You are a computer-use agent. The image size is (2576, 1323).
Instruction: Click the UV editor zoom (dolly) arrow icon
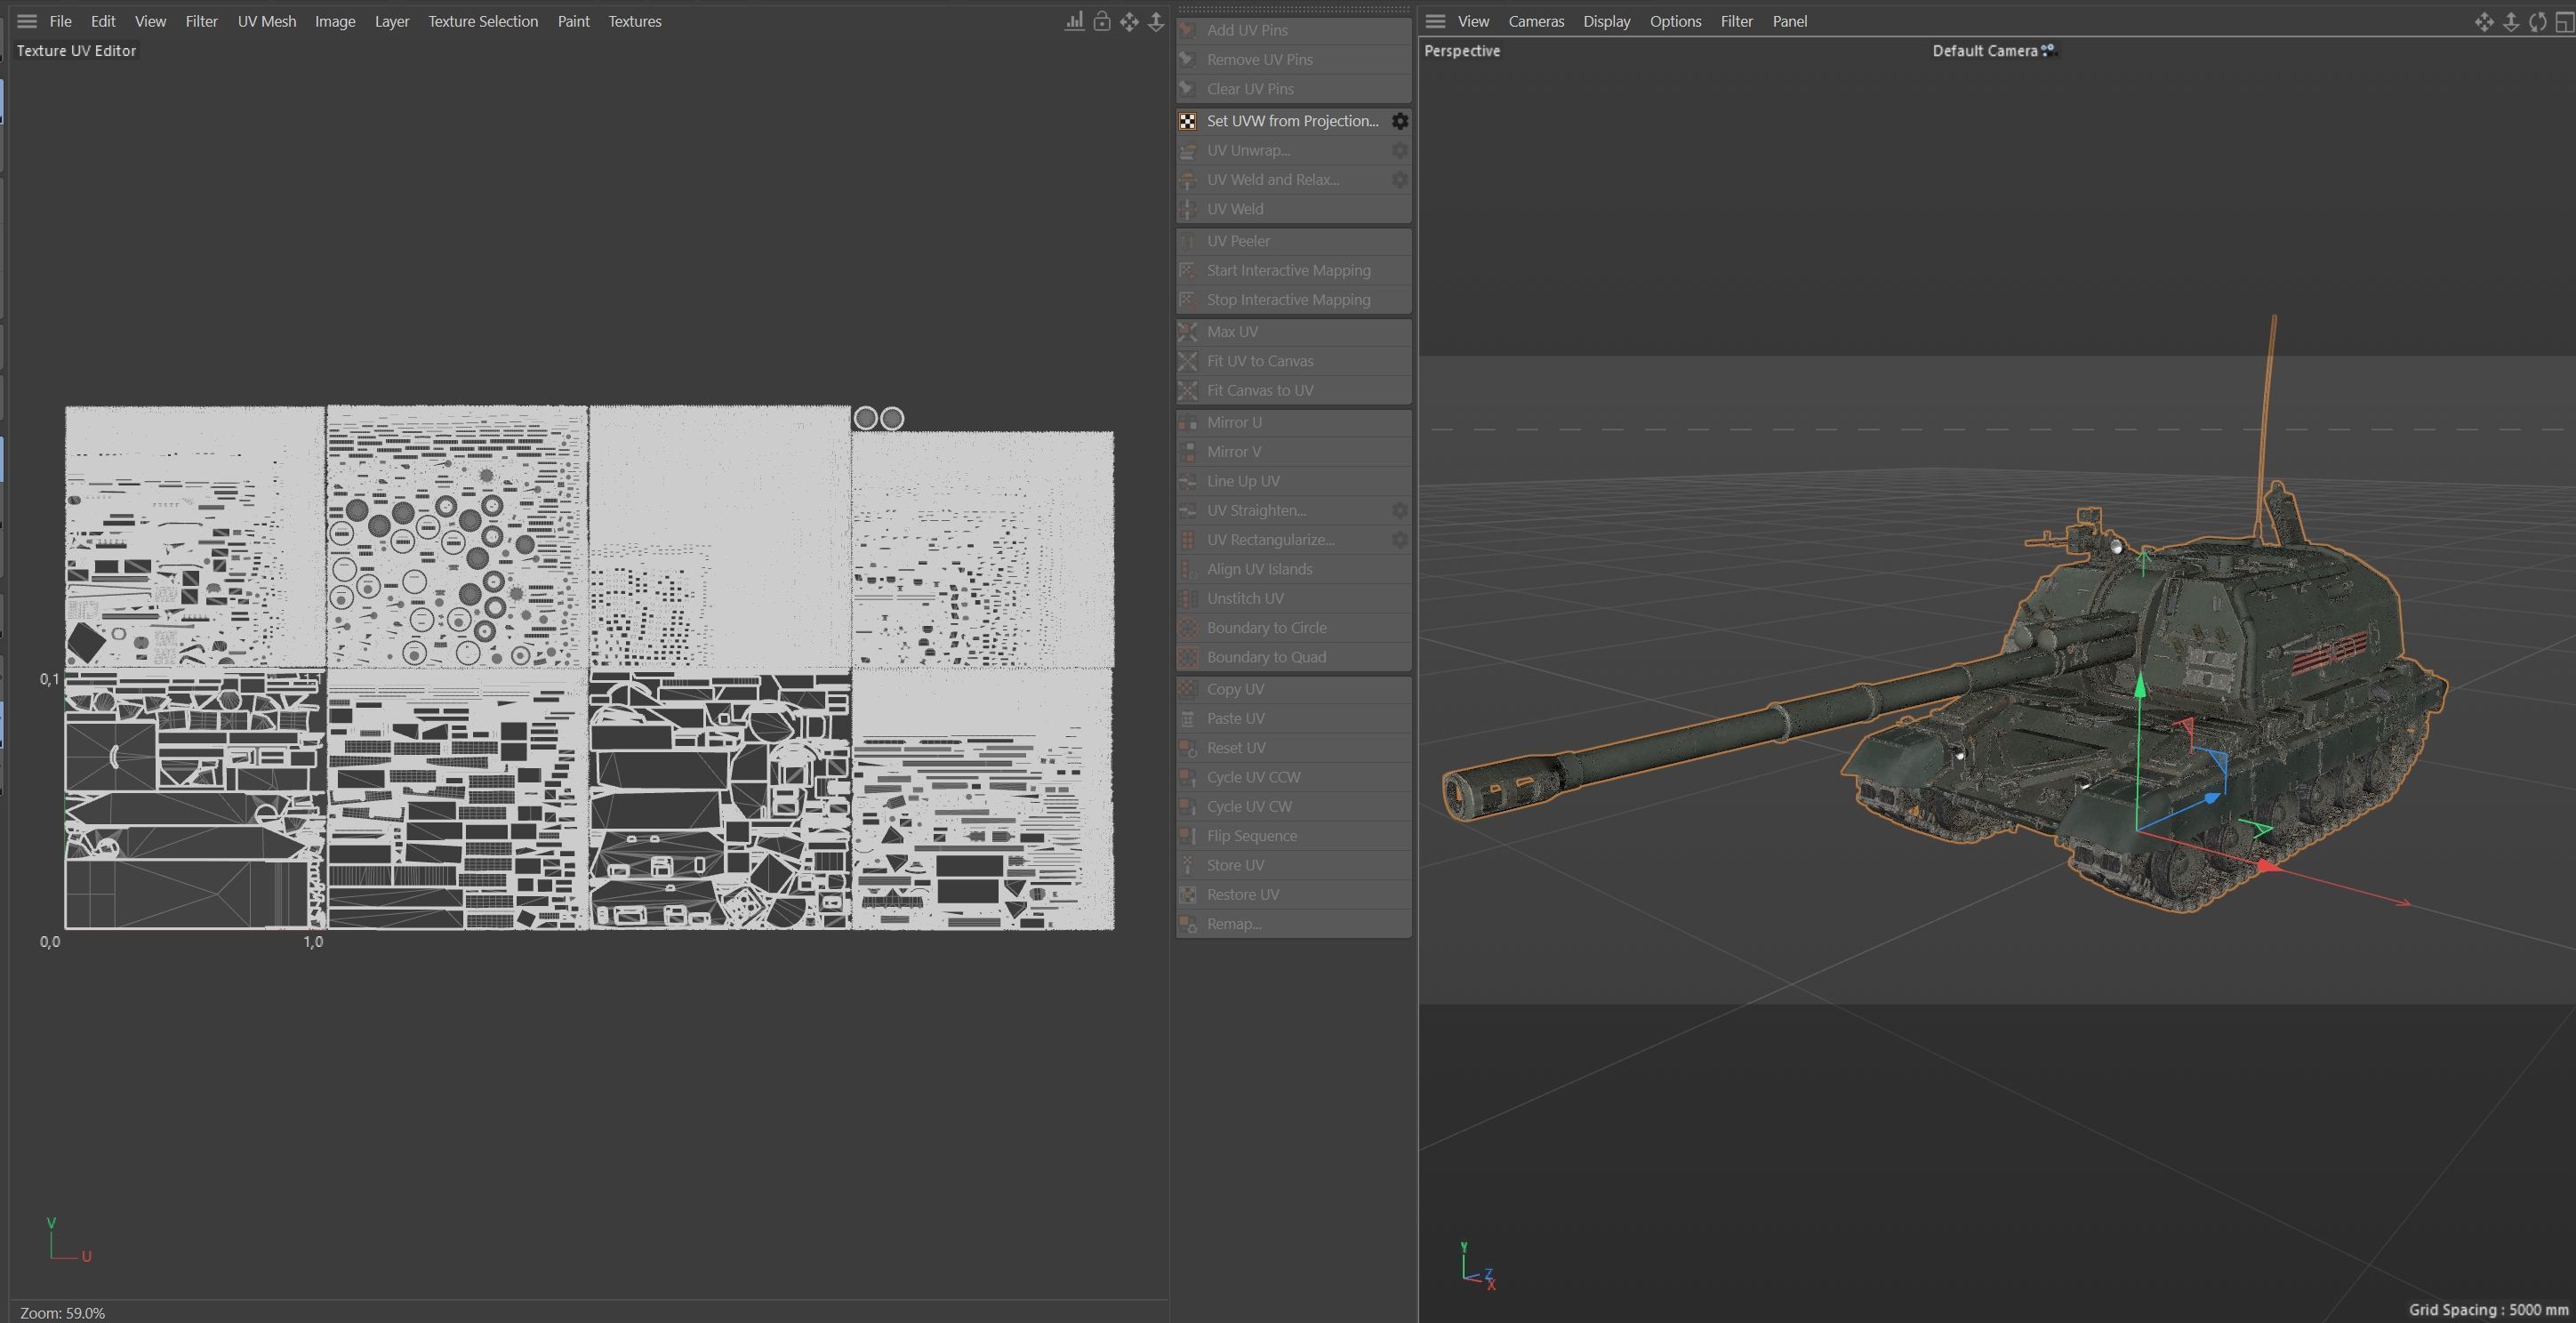(1156, 21)
